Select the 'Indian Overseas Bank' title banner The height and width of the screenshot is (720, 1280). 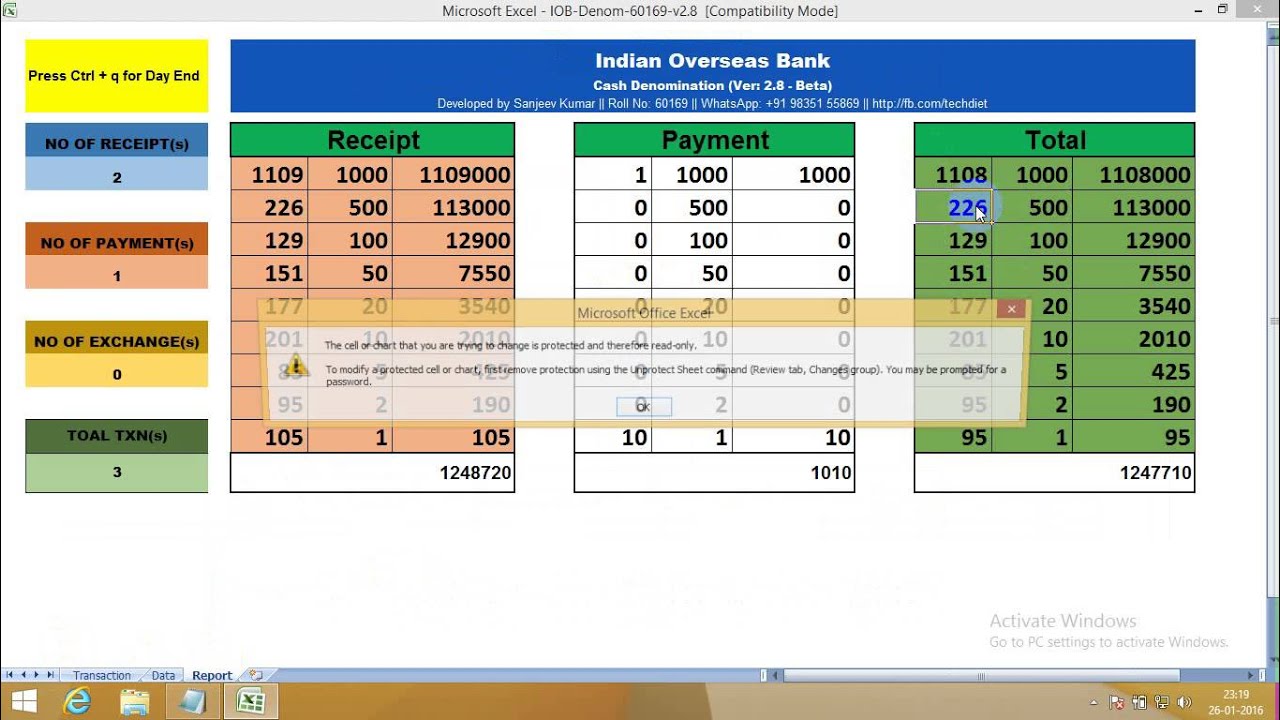[712, 76]
